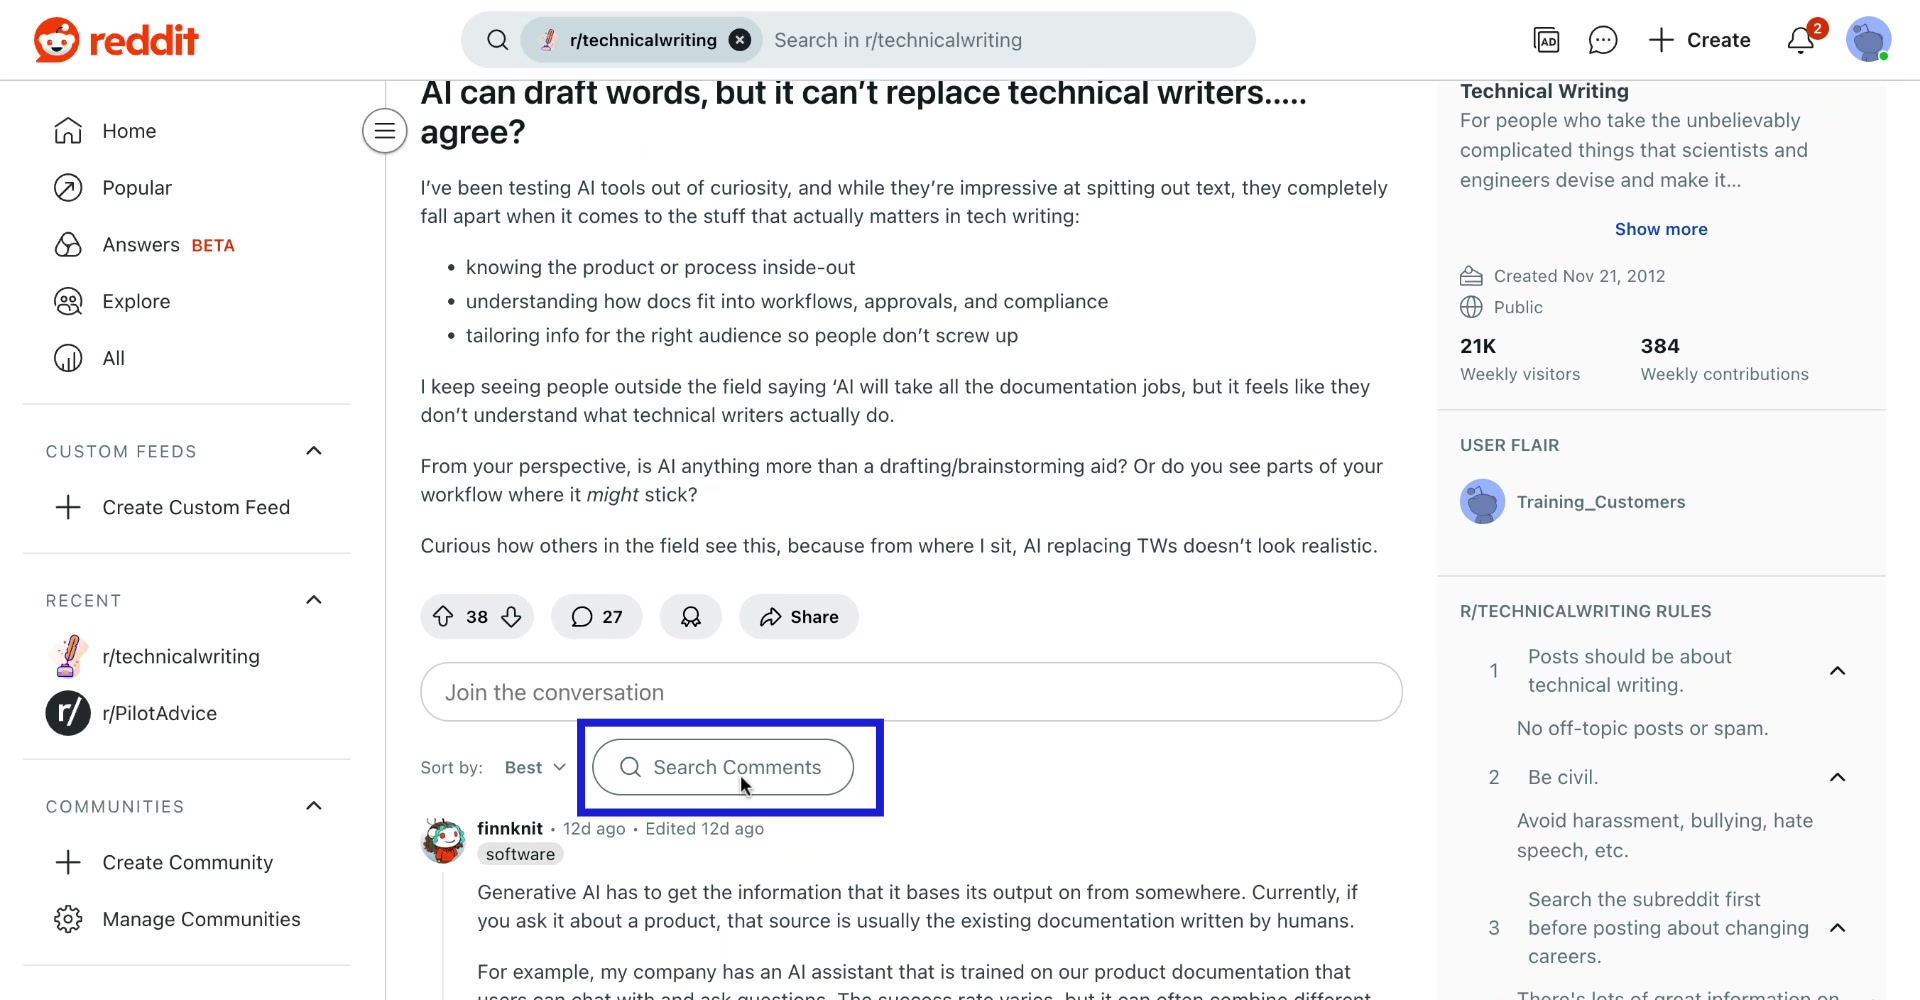The width and height of the screenshot is (1920, 1000).
Task: Upvote the post about AI and technical writers
Action: tap(444, 617)
